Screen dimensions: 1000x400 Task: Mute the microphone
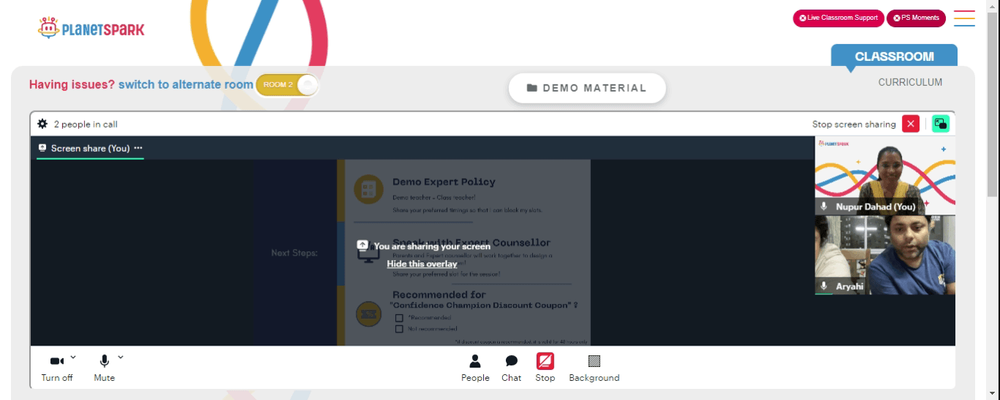[x=104, y=368]
